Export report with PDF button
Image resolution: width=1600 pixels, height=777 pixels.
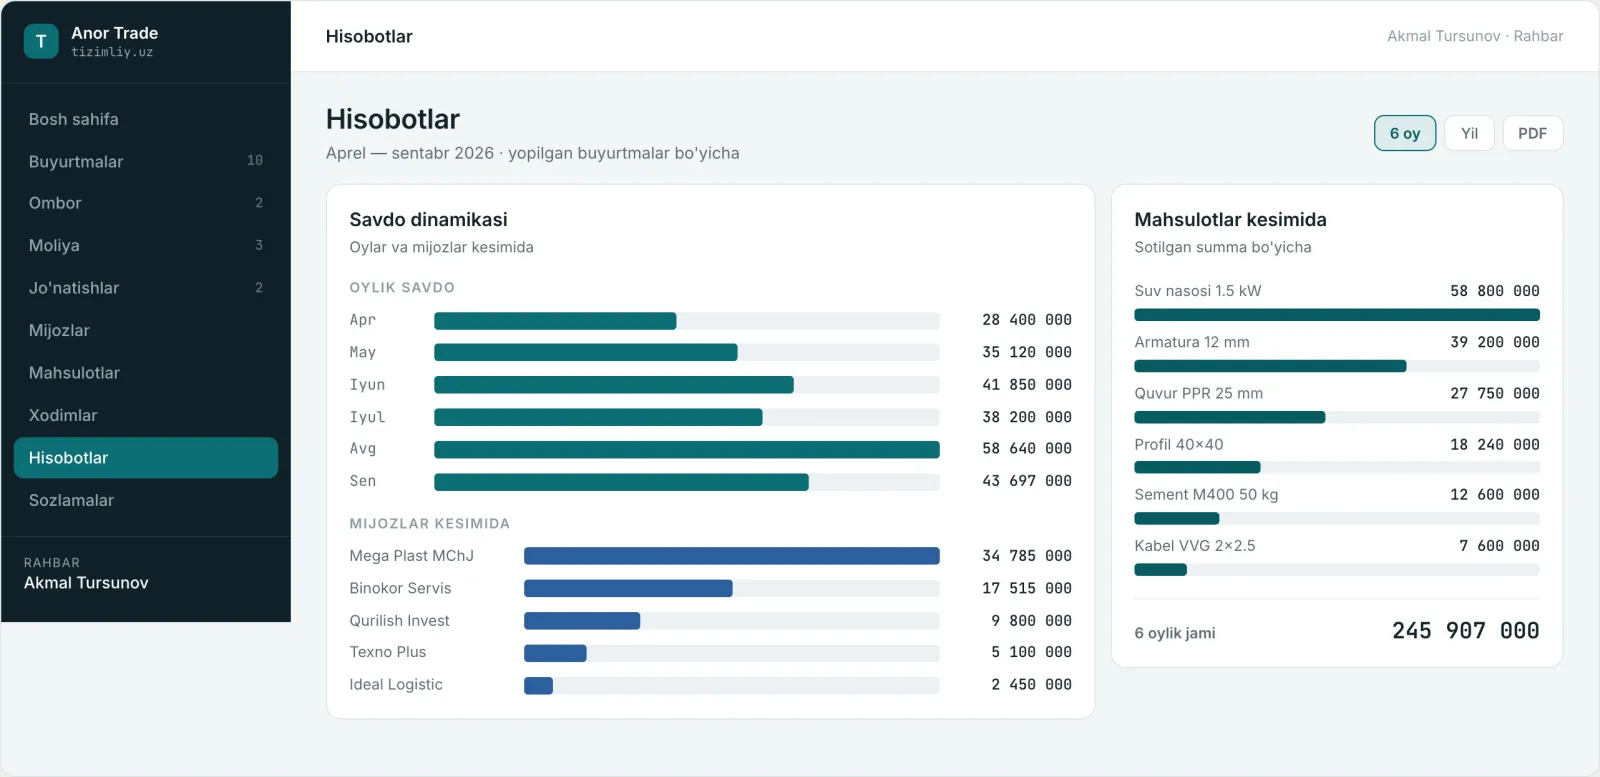[1532, 133]
